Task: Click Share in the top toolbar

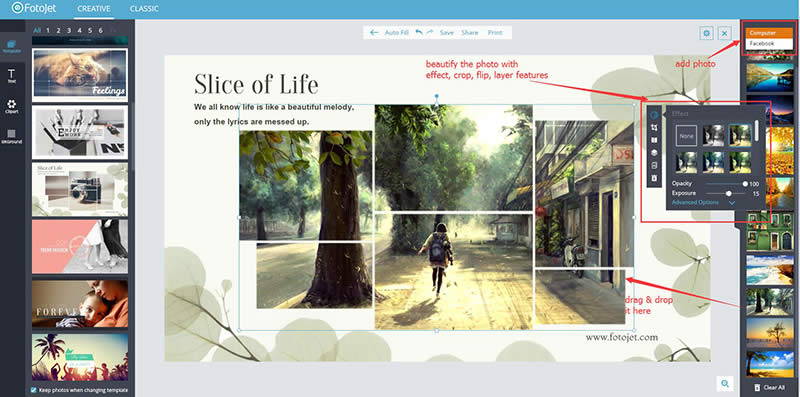Action: [469, 33]
